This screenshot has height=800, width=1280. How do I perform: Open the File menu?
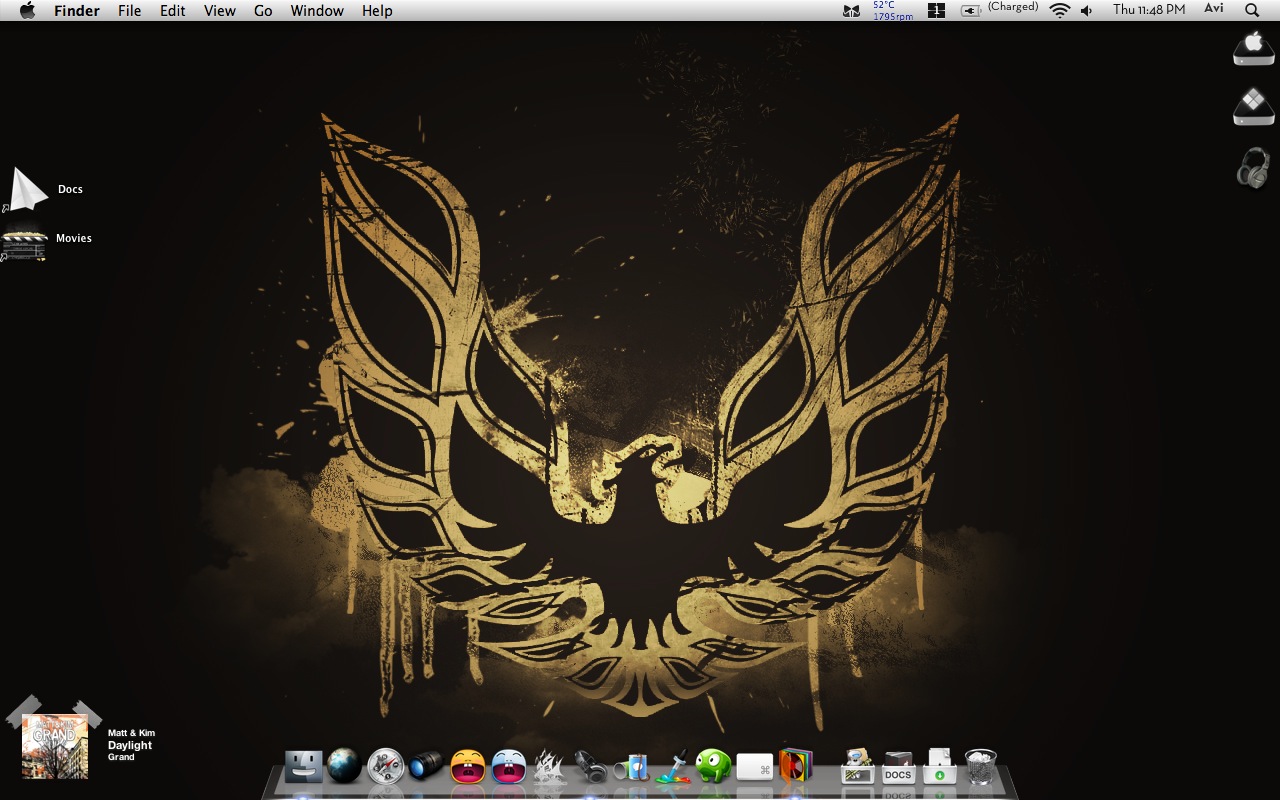[129, 10]
